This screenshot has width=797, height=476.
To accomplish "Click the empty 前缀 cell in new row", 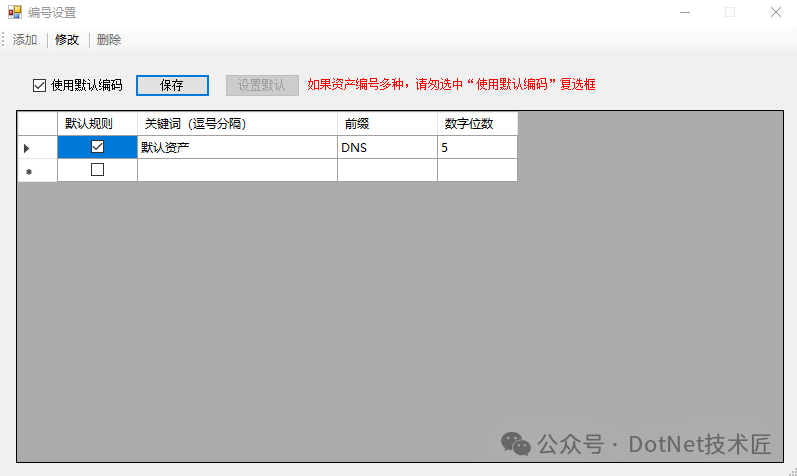I will pyautogui.click(x=387, y=170).
